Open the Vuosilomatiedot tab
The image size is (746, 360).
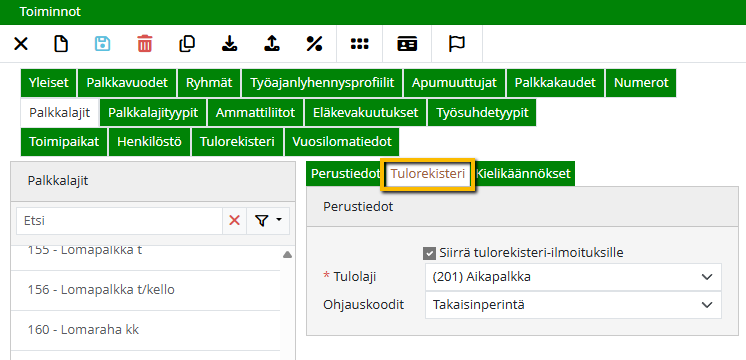342,142
